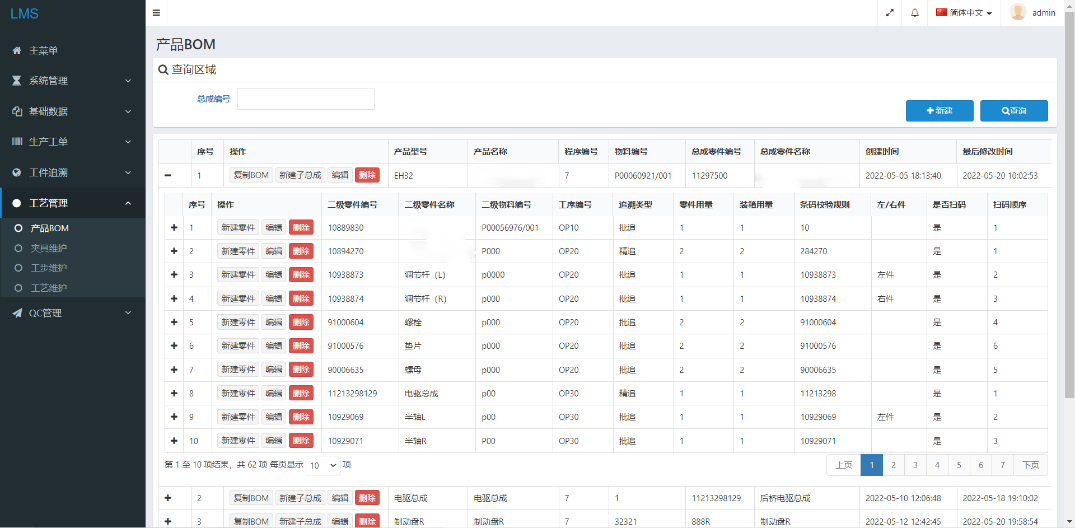Click the admin user avatar

pyautogui.click(x=1018, y=13)
